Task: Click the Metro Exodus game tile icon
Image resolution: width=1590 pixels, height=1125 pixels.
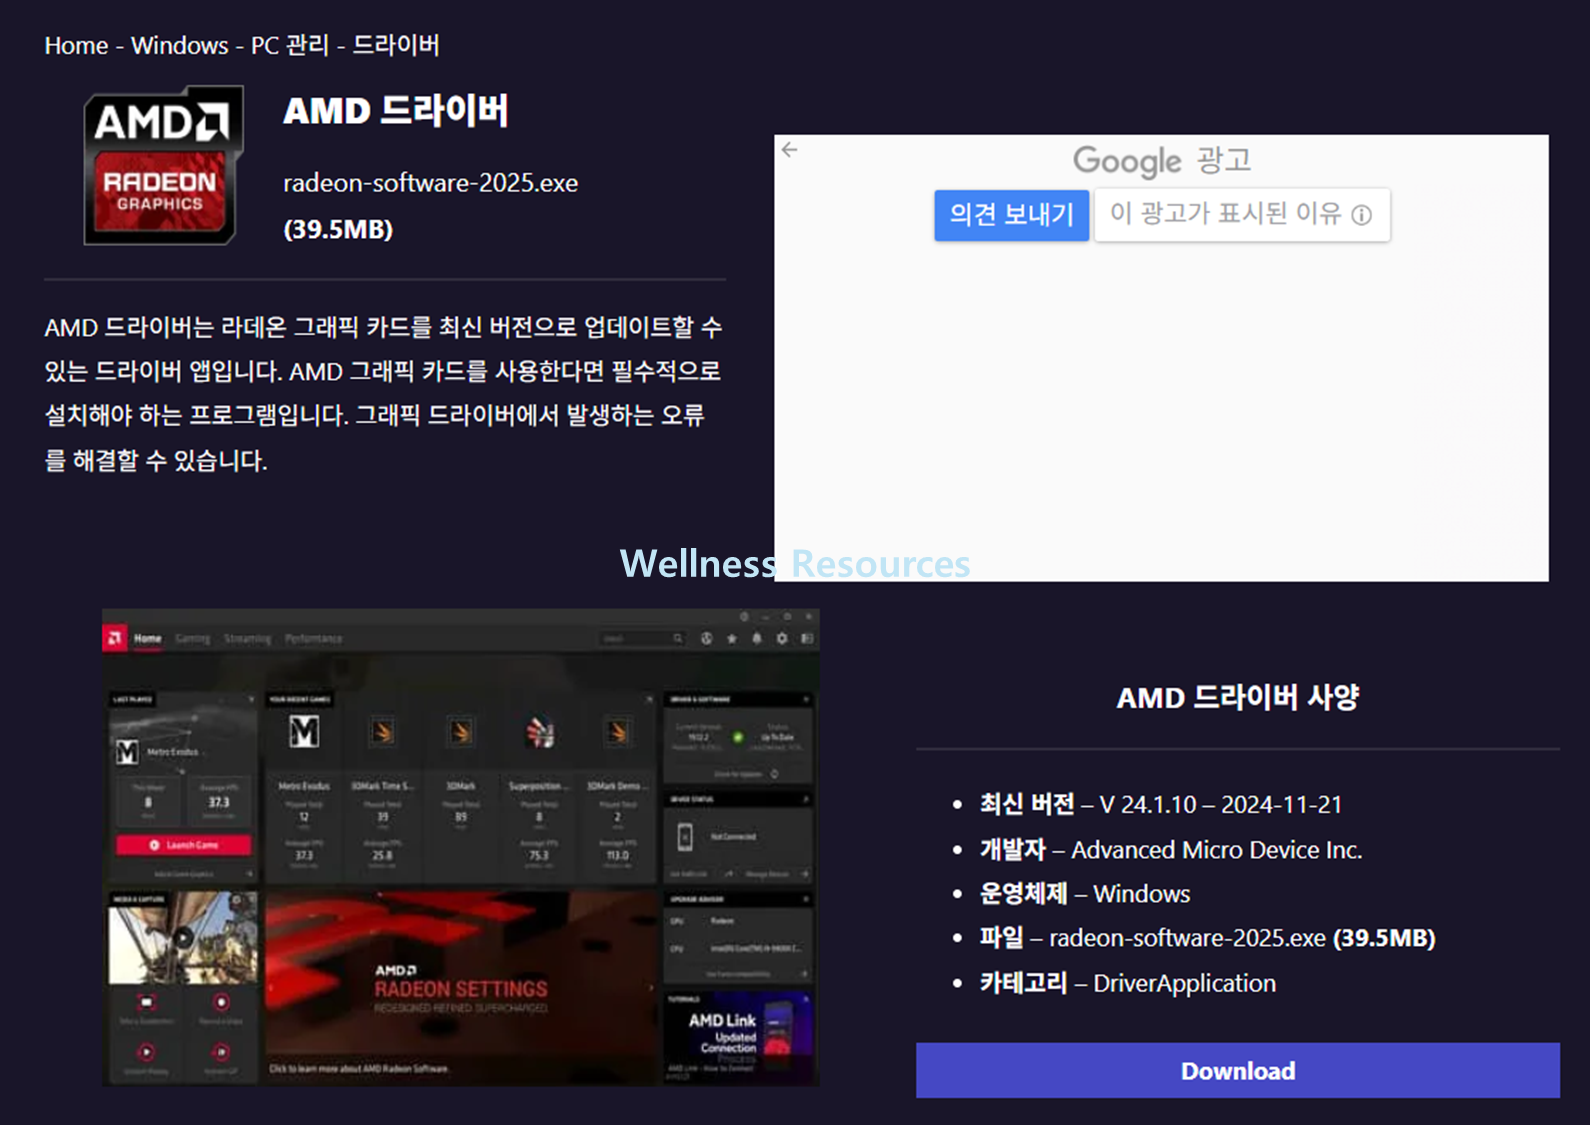Action: [304, 732]
